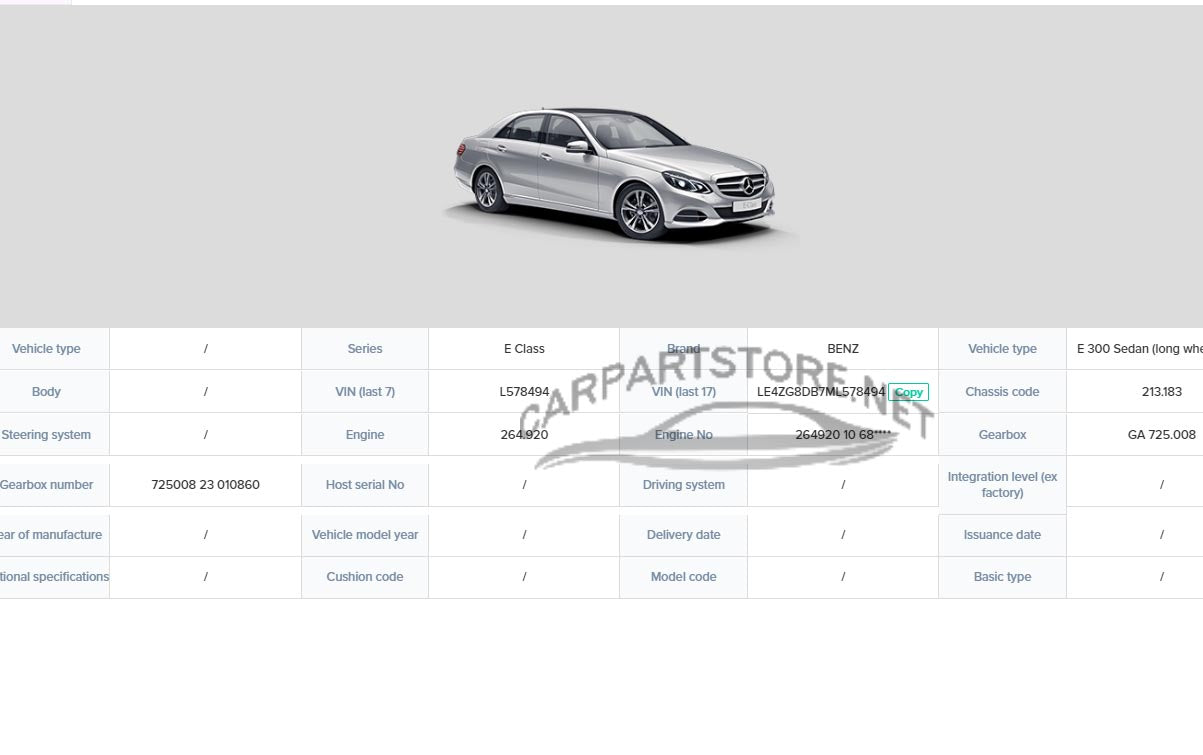
Task: Click the Host serial No label
Action: [x=365, y=485]
